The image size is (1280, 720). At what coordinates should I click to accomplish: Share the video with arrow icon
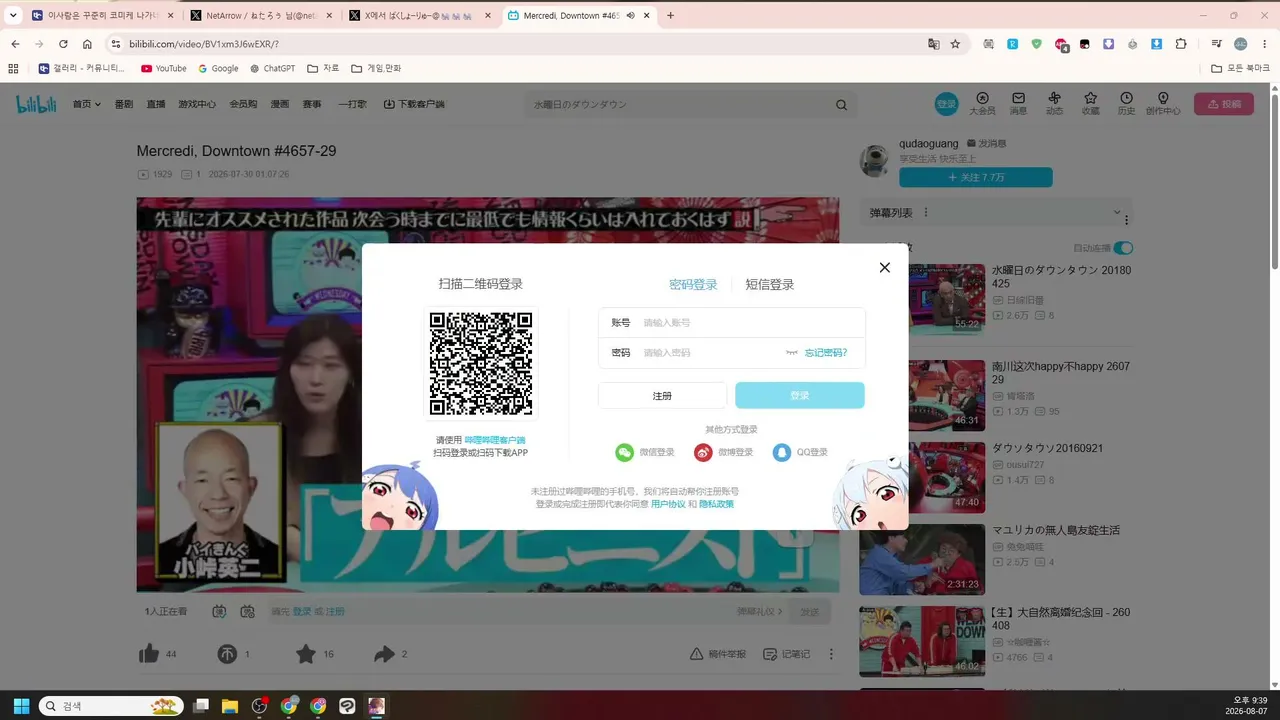[384, 654]
